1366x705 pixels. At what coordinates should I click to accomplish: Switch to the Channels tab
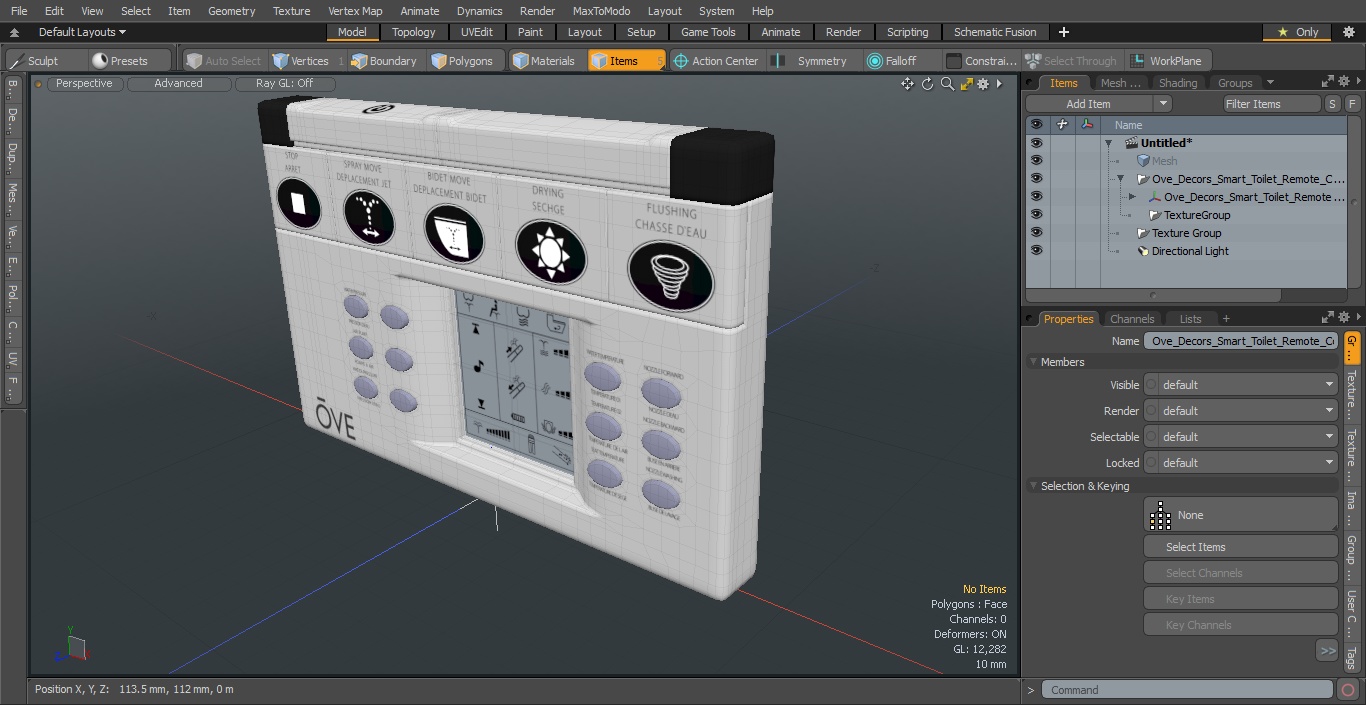pos(1132,319)
